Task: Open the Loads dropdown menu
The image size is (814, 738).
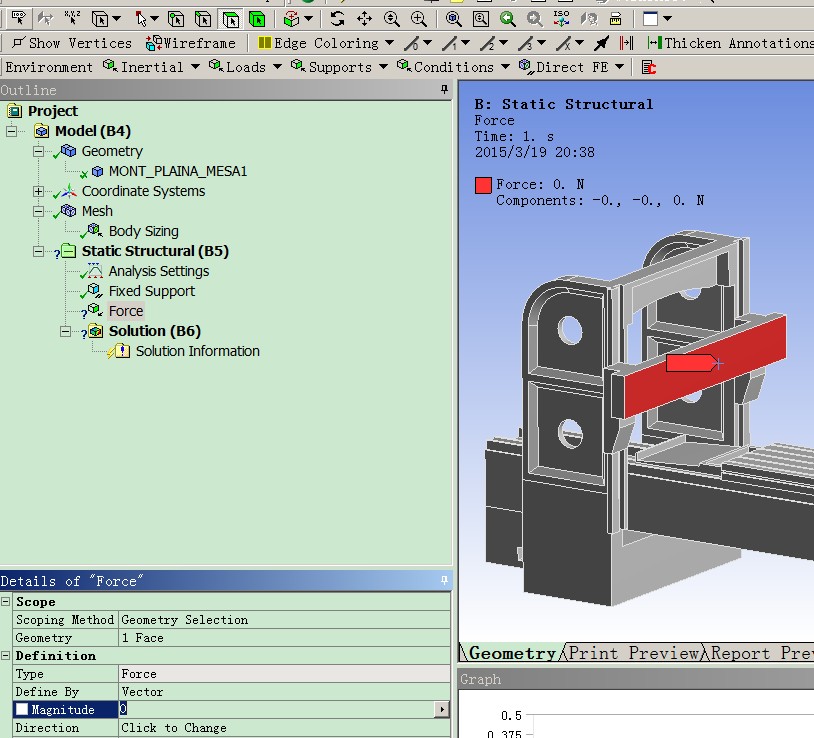Action: [245, 67]
